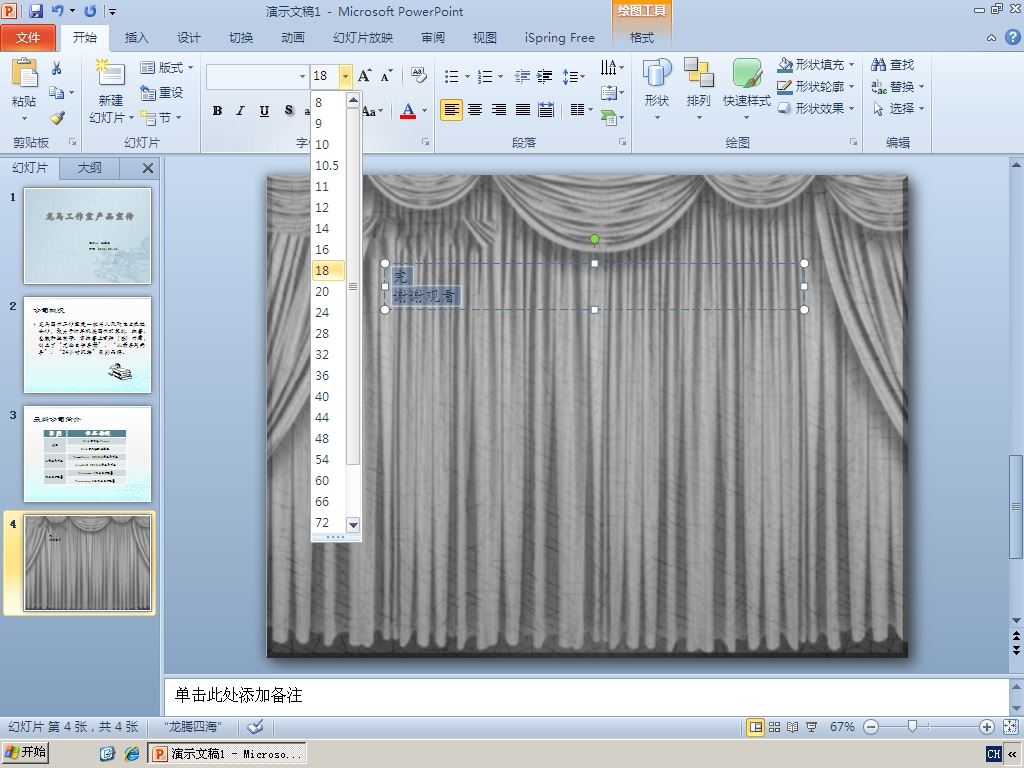Decrease the list indent level

coord(522,76)
